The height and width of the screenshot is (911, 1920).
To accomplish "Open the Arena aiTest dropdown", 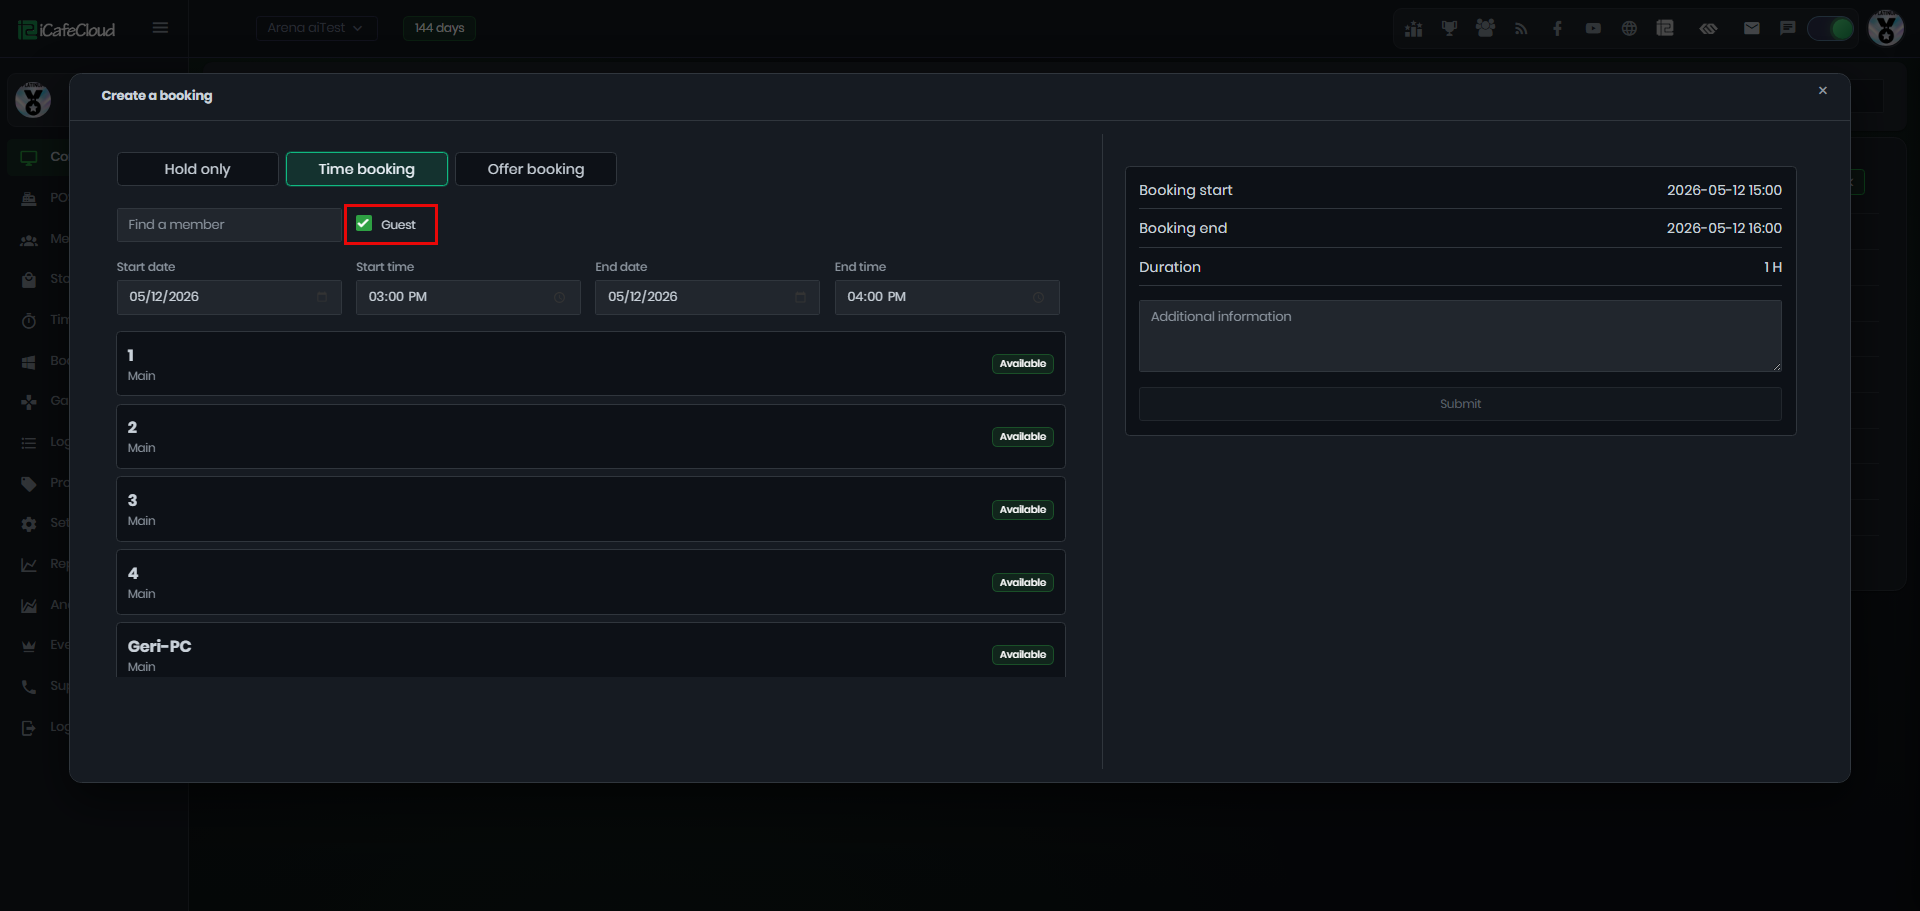I will 316,28.
